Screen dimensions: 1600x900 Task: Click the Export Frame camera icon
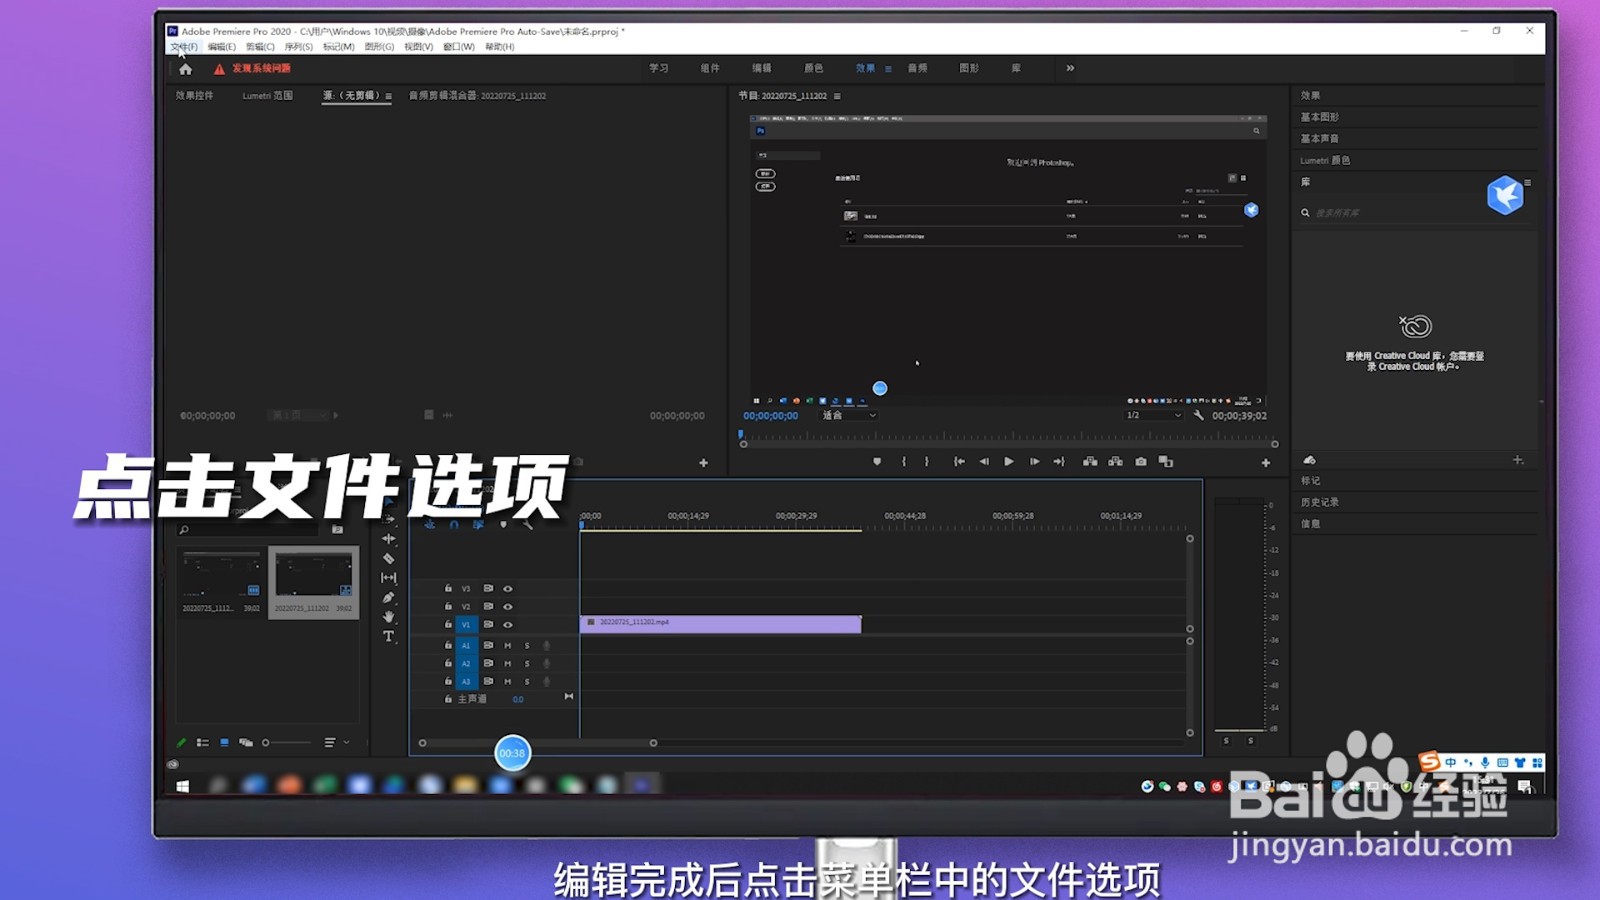[1141, 461]
